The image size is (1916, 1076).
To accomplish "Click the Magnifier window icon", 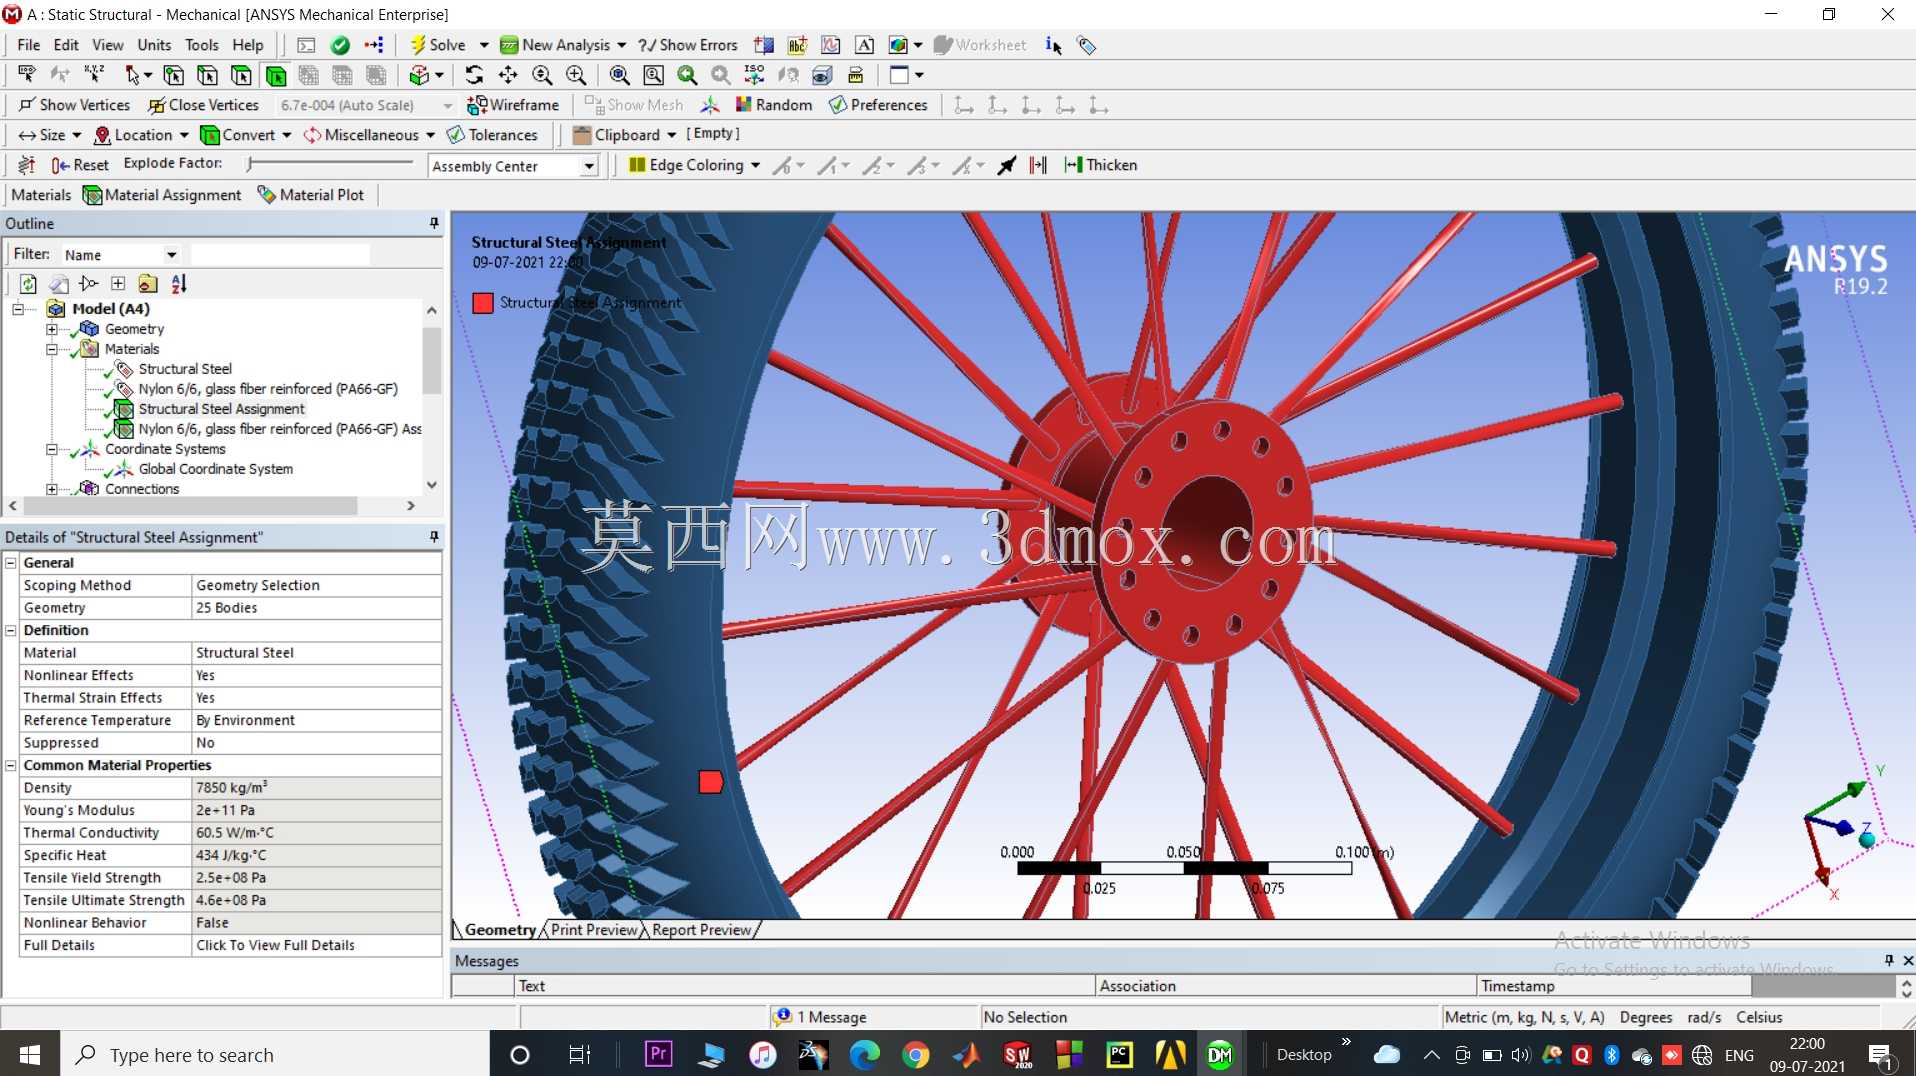I will (x=653, y=75).
